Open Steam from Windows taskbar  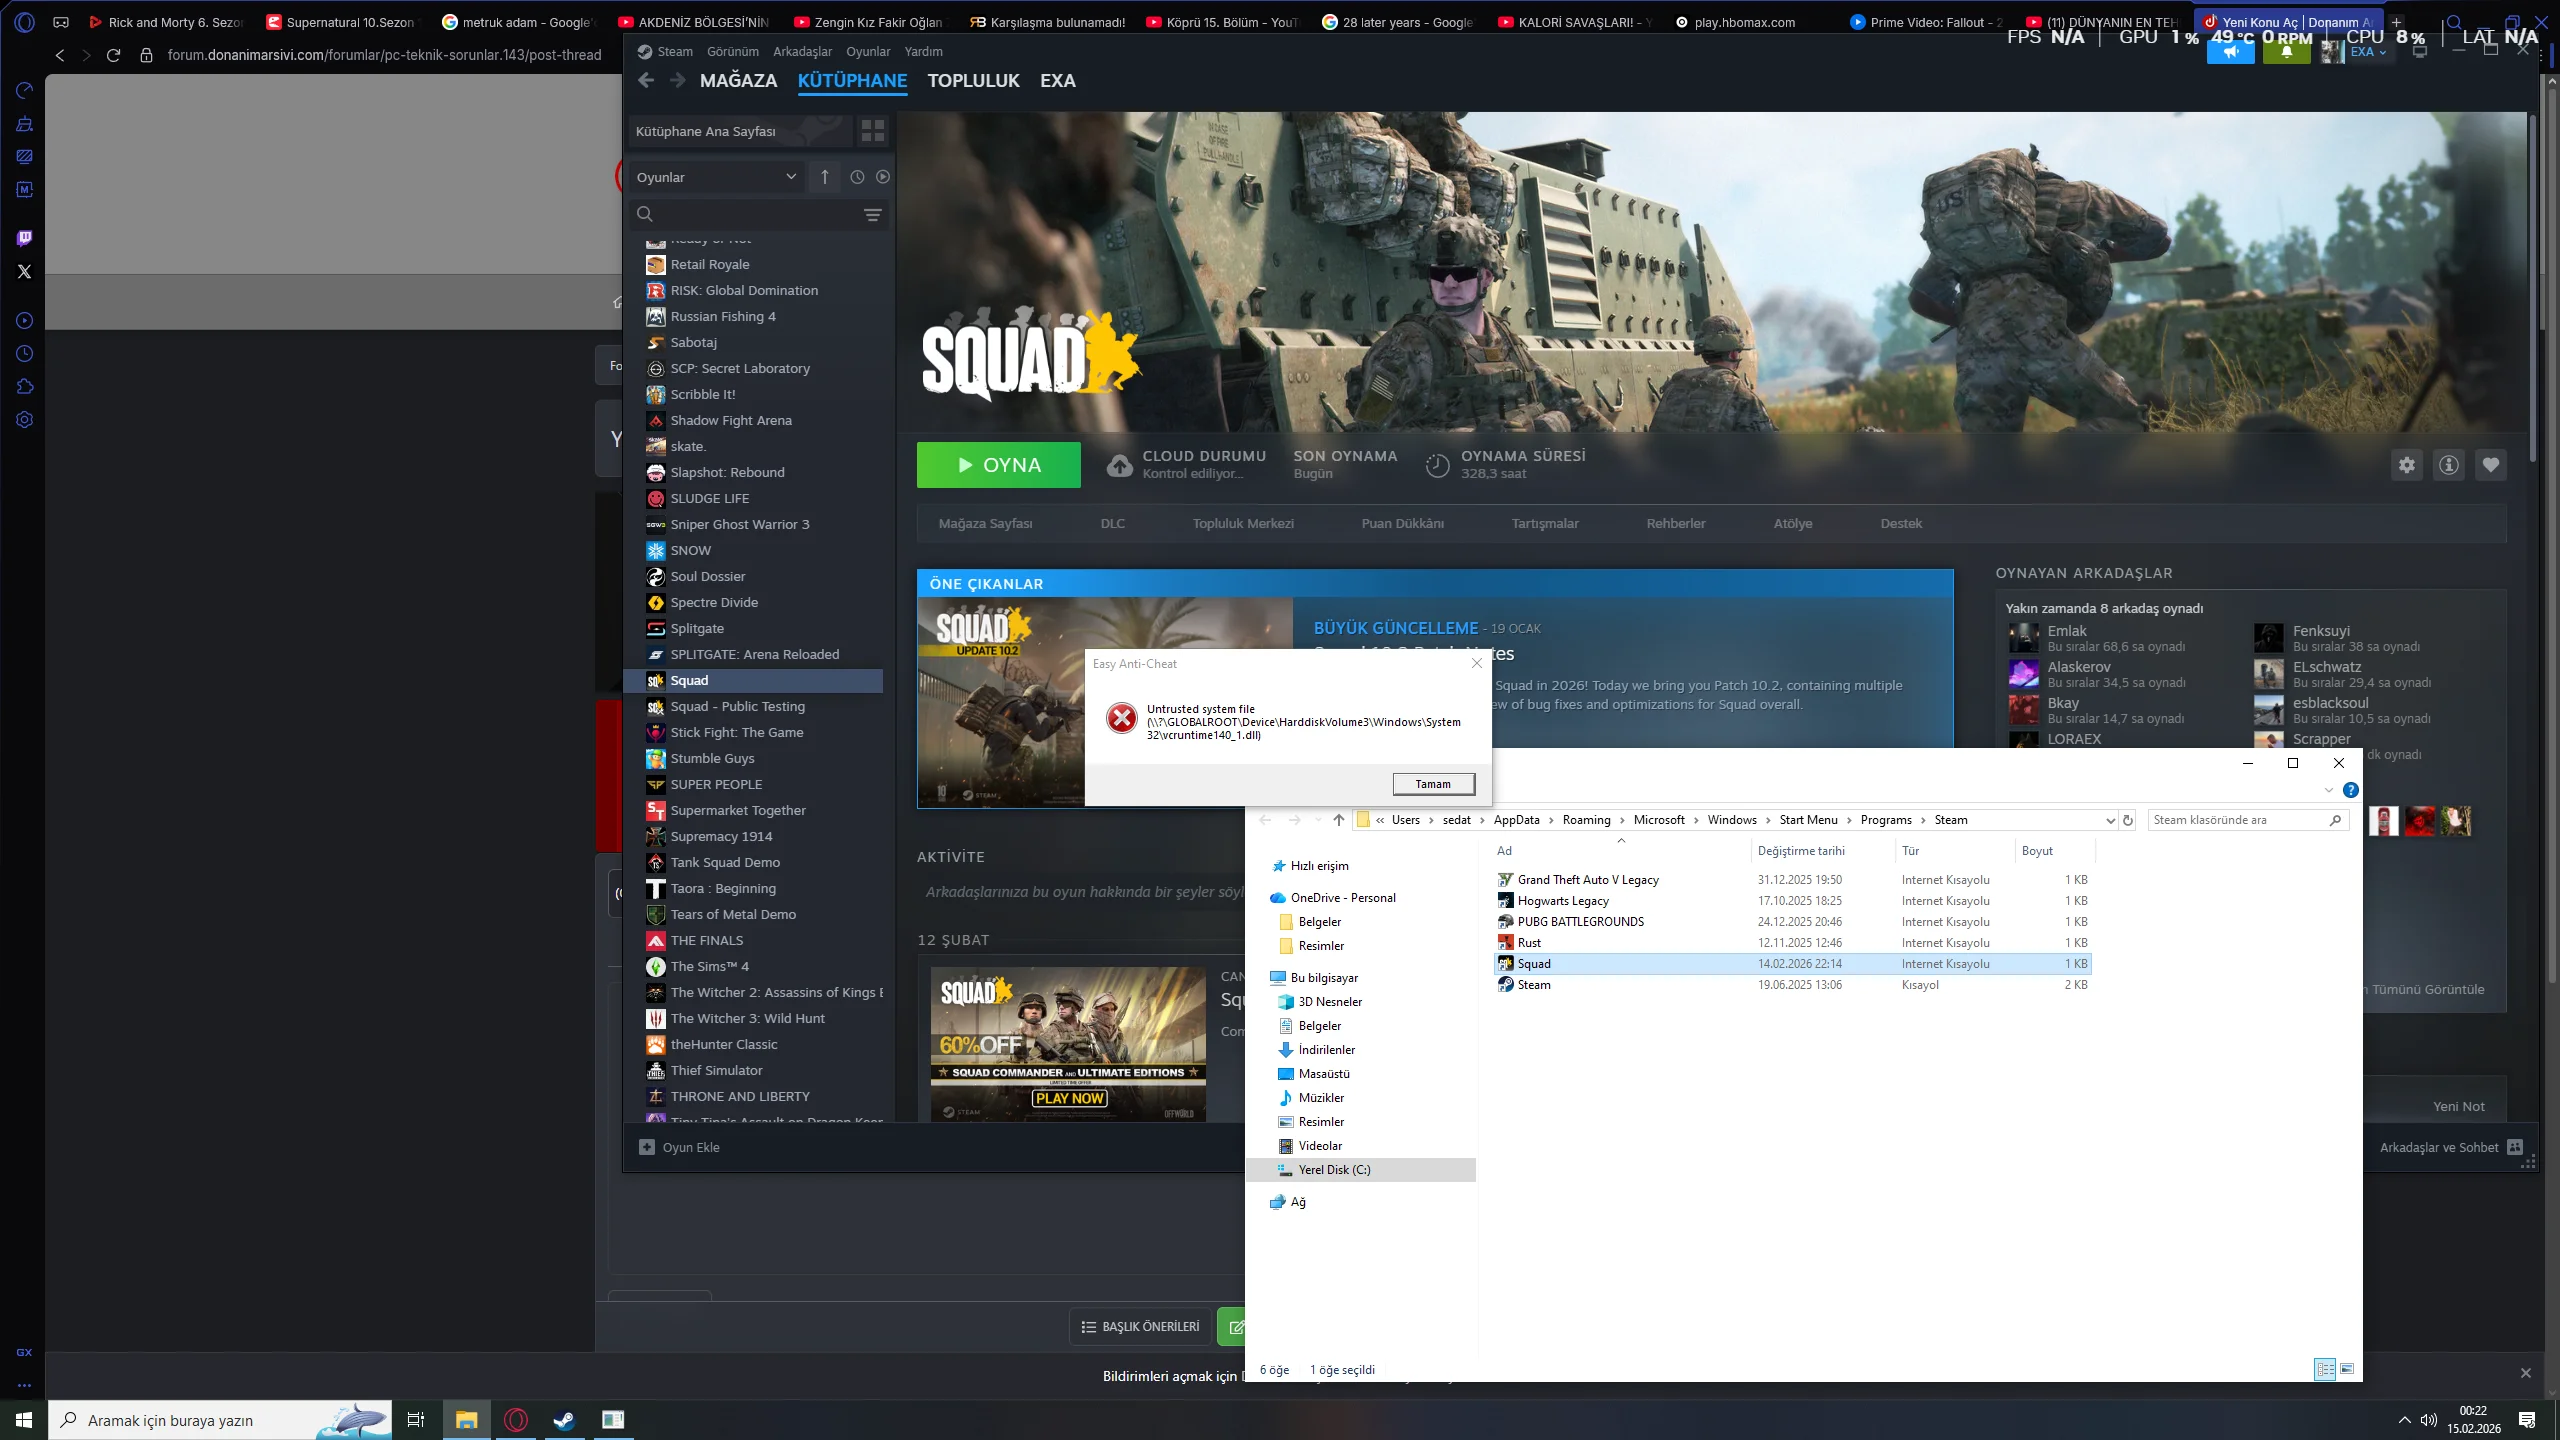(564, 1420)
